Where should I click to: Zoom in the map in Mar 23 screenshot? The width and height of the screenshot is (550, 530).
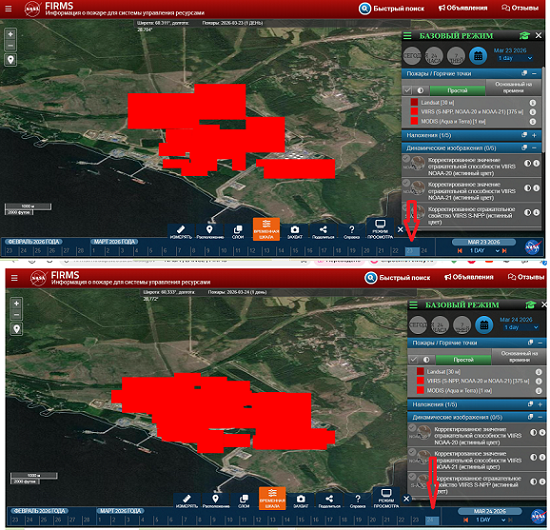point(11,34)
